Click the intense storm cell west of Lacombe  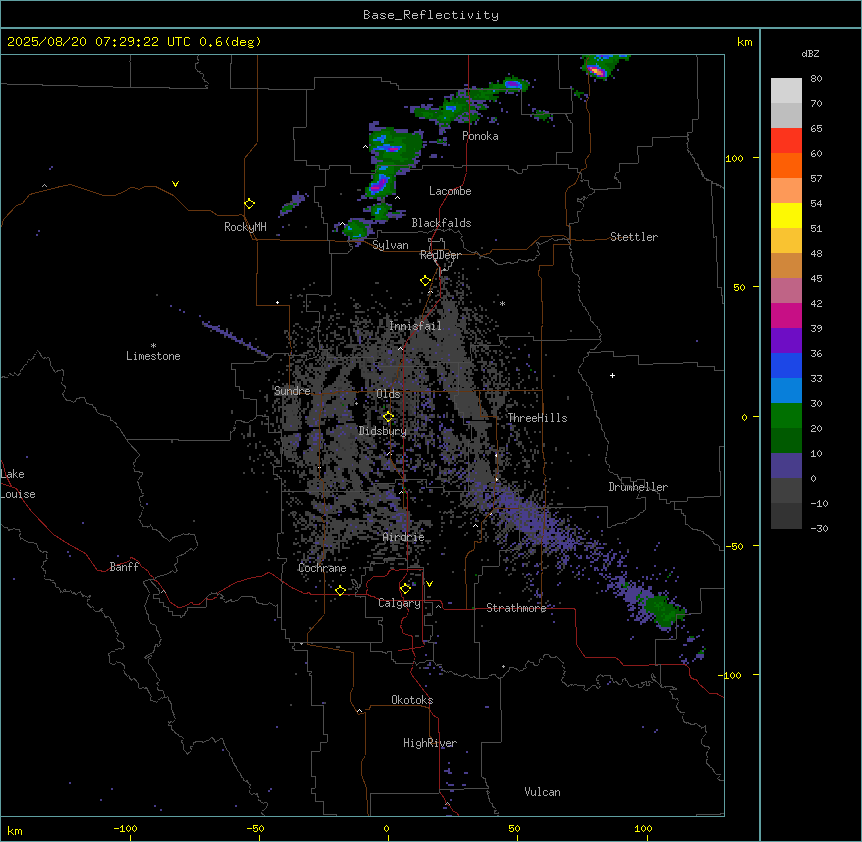[380, 184]
